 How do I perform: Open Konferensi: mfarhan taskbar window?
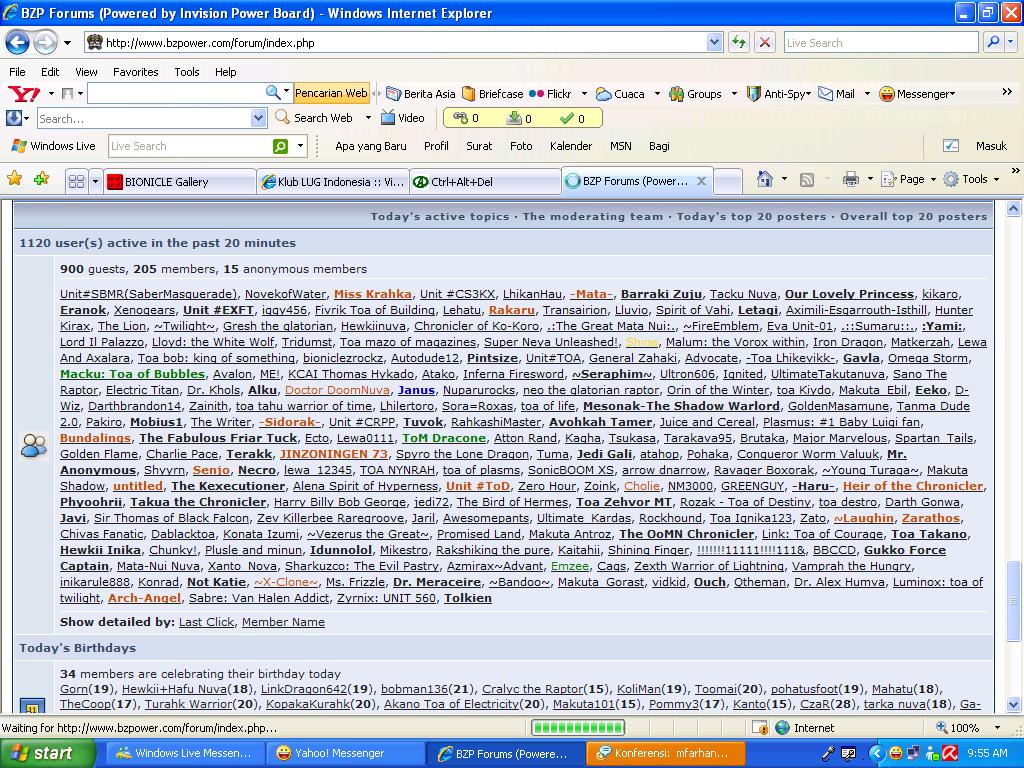pos(666,753)
